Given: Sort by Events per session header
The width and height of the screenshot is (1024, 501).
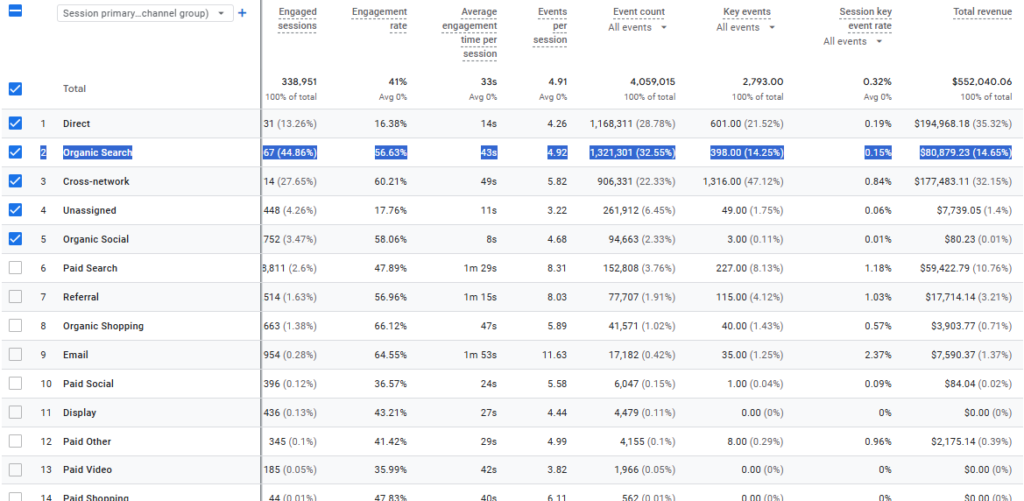Looking at the screenshot, I should point(549,25).
